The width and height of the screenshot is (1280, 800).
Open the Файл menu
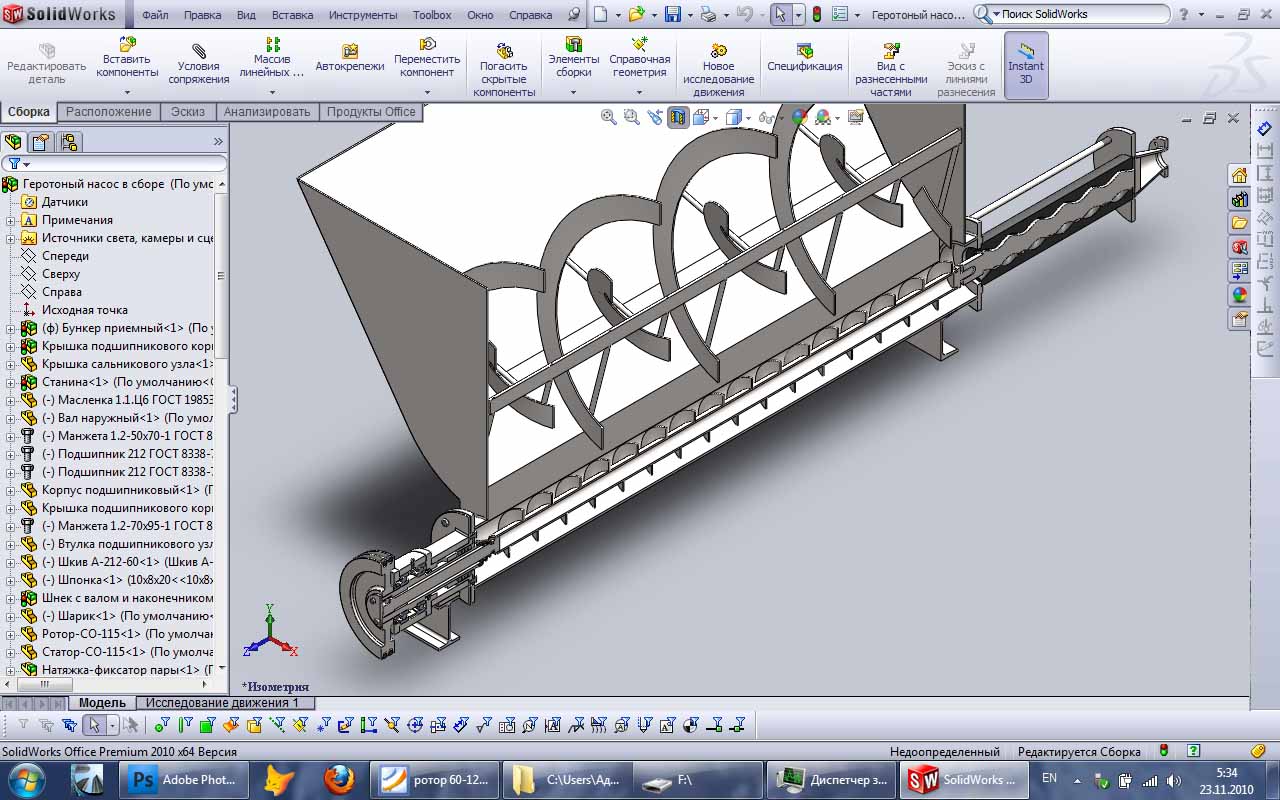pos(155,15)
